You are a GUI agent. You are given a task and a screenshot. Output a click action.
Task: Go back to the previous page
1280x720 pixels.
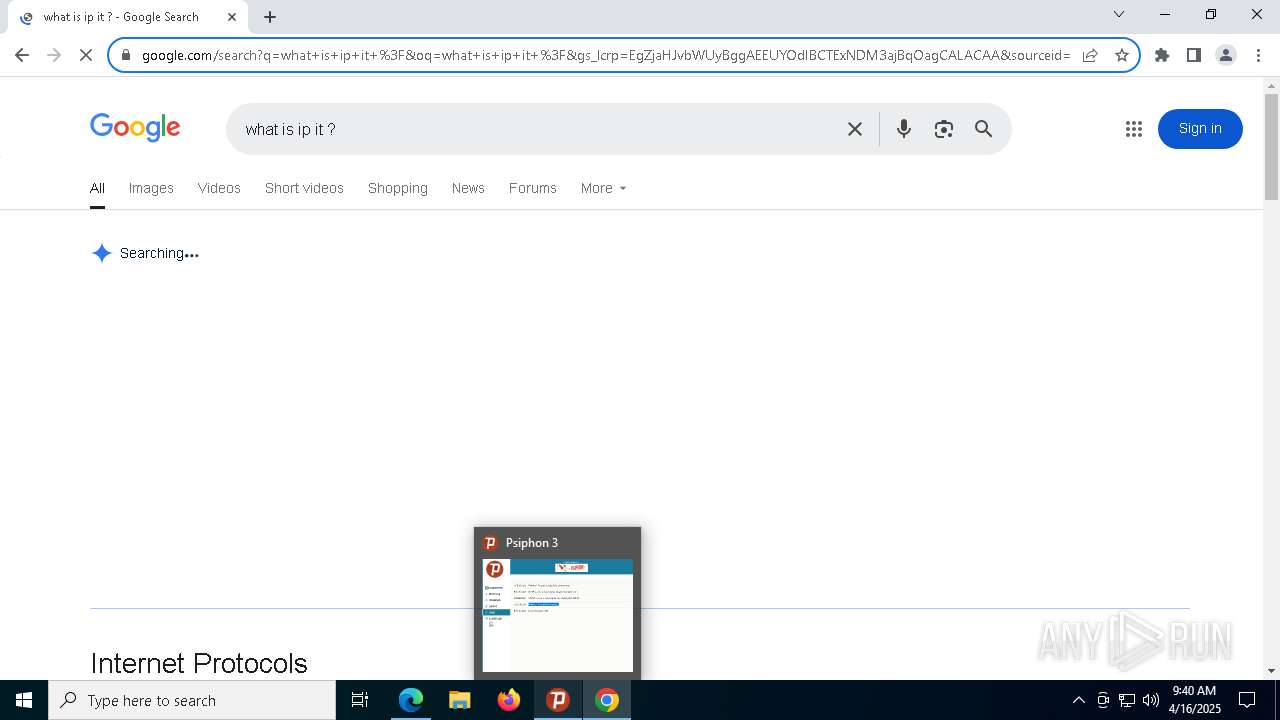pos(22,55)
